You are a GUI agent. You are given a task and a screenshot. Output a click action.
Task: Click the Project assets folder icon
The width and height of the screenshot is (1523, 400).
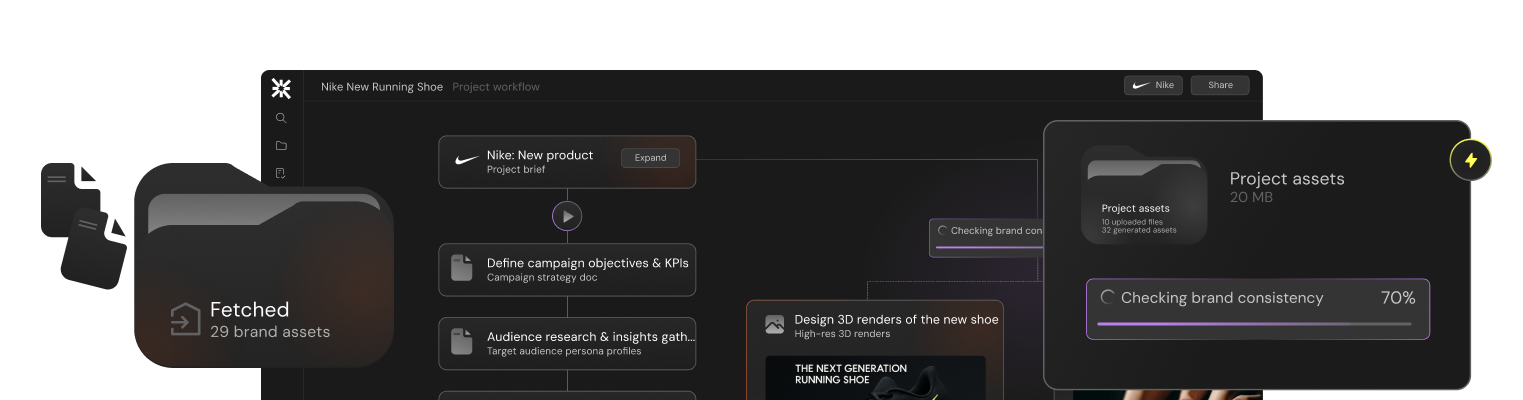[1144, 195]
